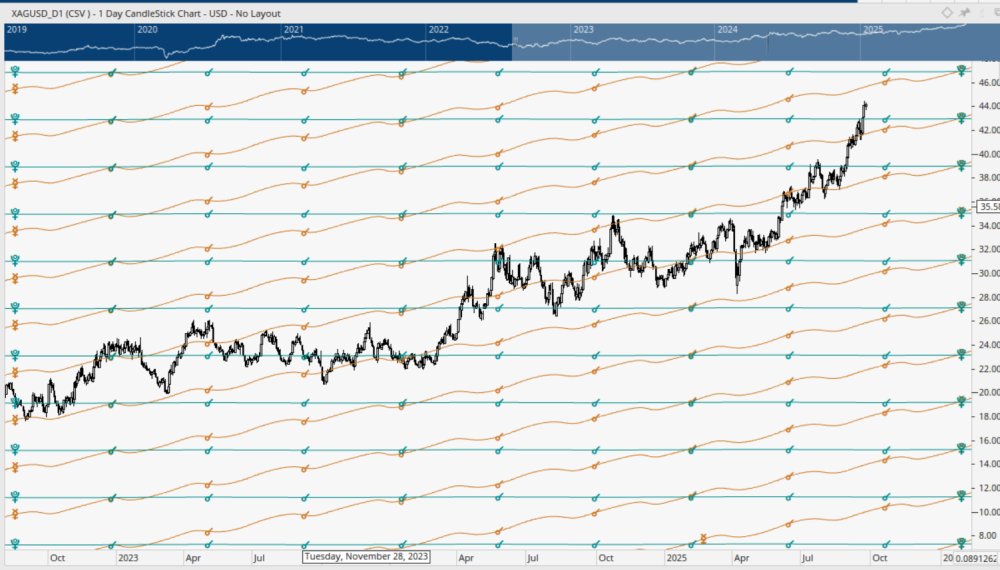Image resolution: width=1000 pixels, height=570 pixels.
Task: Click the teal planet glyph at the right end of the 31.00 line
Action: tap(961, 259)
